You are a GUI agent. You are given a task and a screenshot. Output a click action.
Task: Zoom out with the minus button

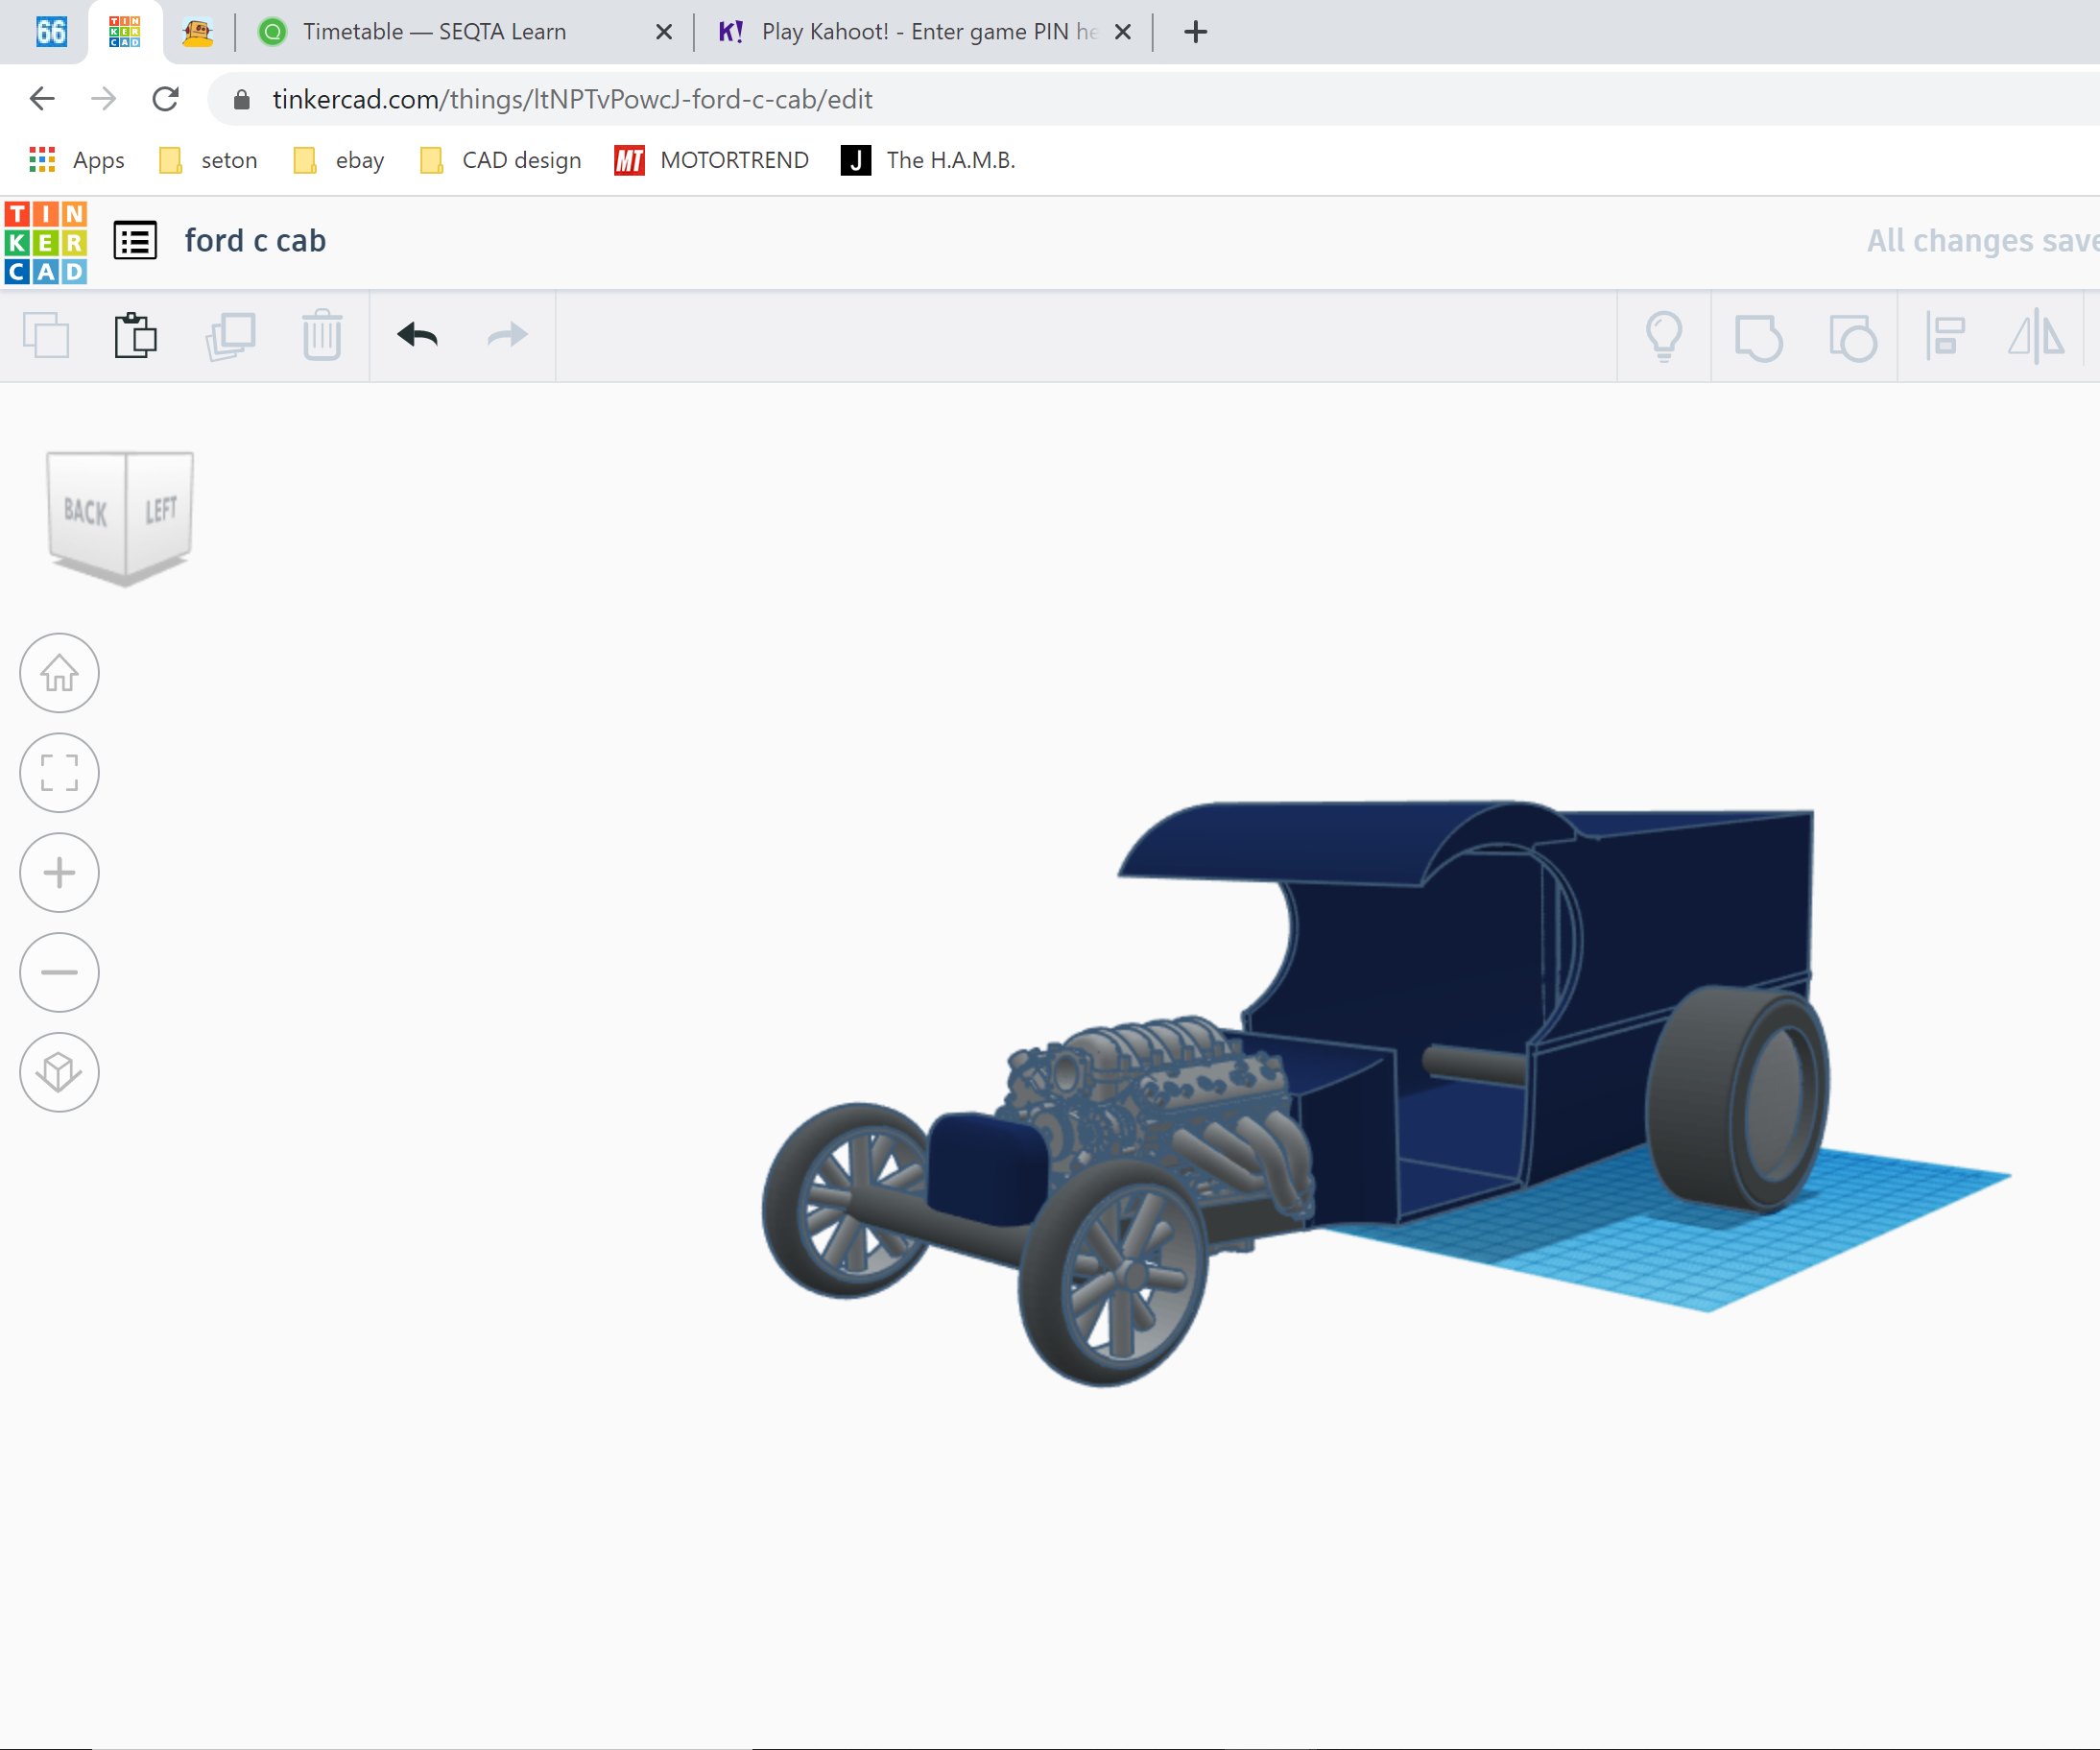59,972
